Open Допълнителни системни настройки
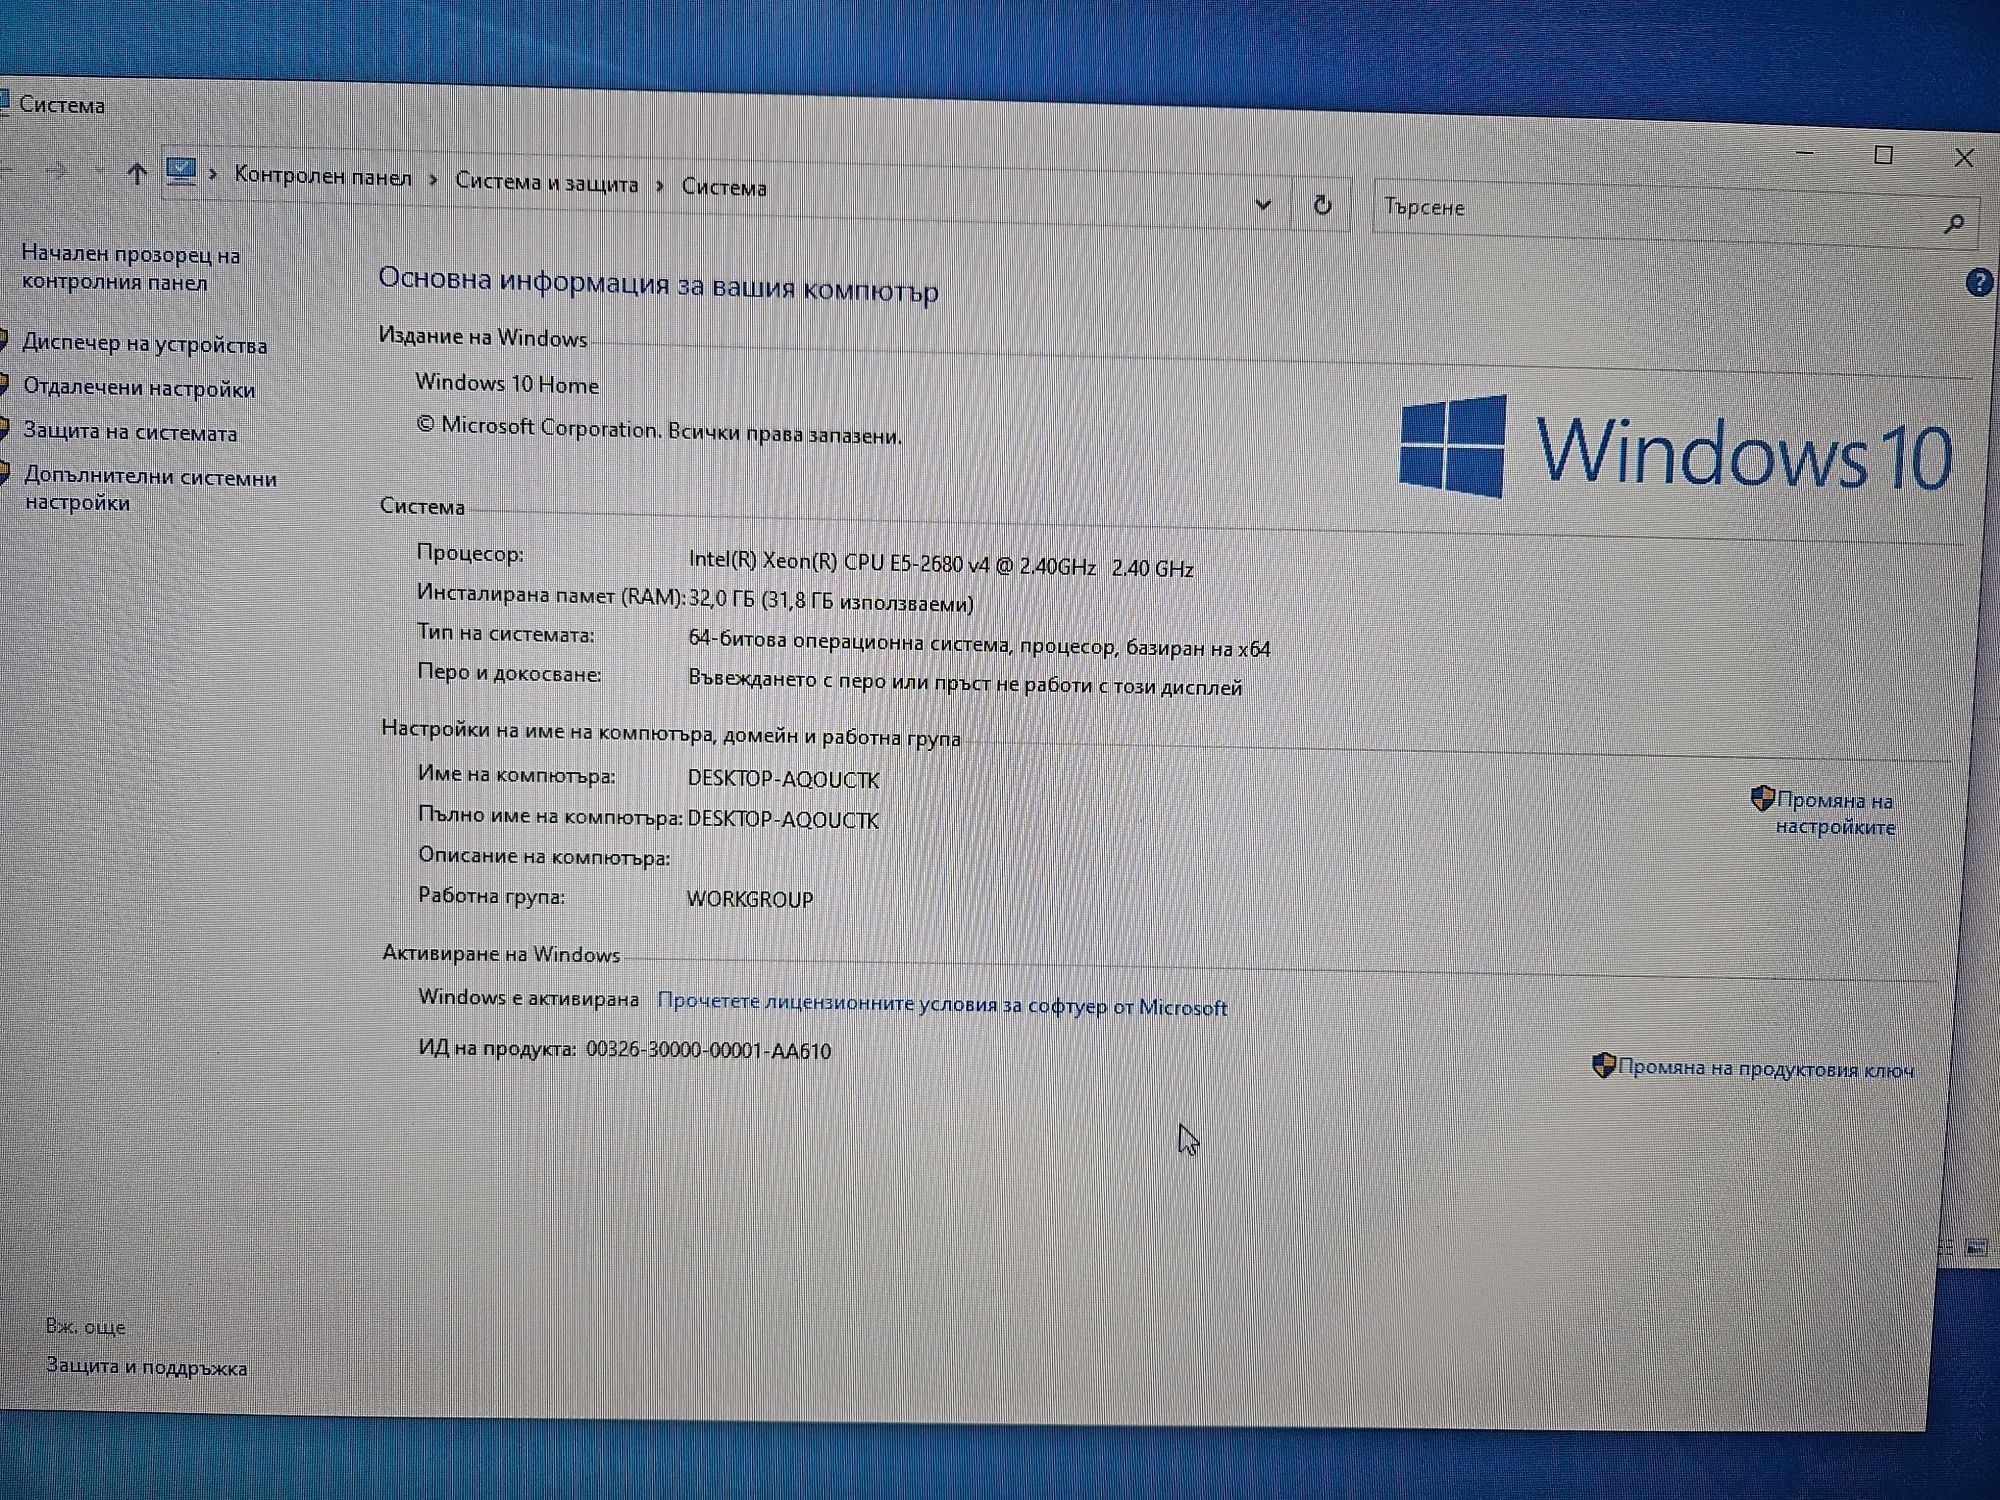Viewport: 2000px width, 1500px height. 150,489
